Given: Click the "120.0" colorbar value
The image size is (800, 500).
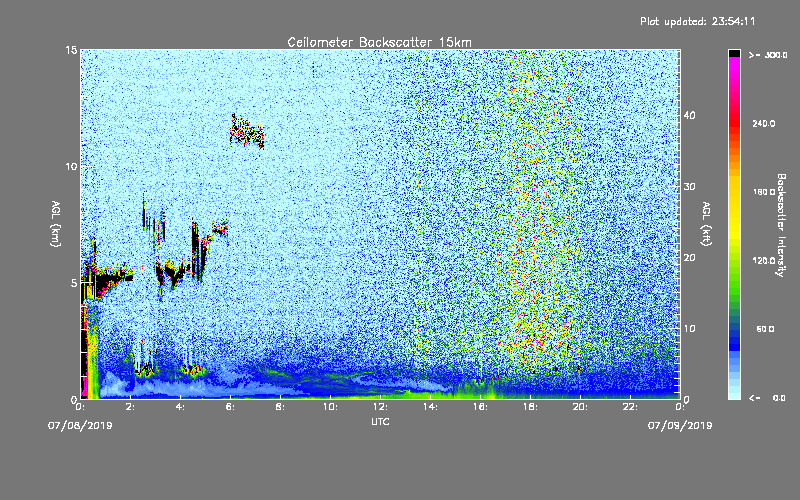Looking at the screenshot, I should pos(764,261).
